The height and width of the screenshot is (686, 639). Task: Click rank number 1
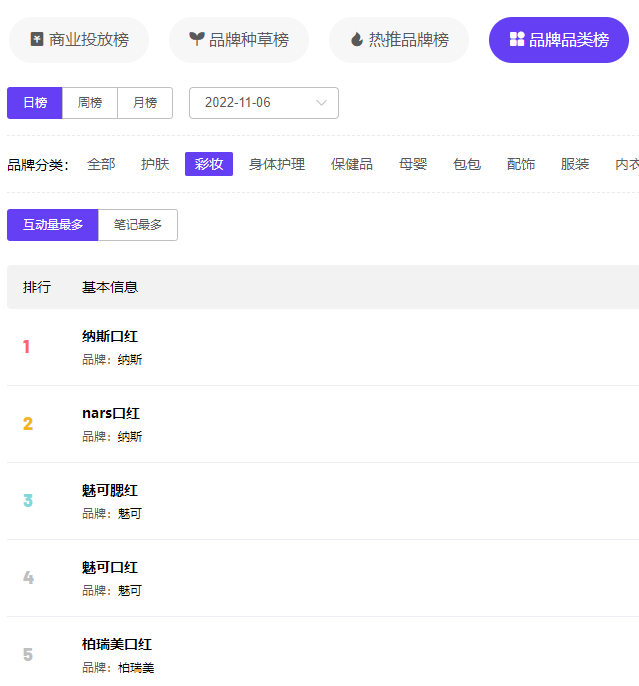tap(26, 346)
